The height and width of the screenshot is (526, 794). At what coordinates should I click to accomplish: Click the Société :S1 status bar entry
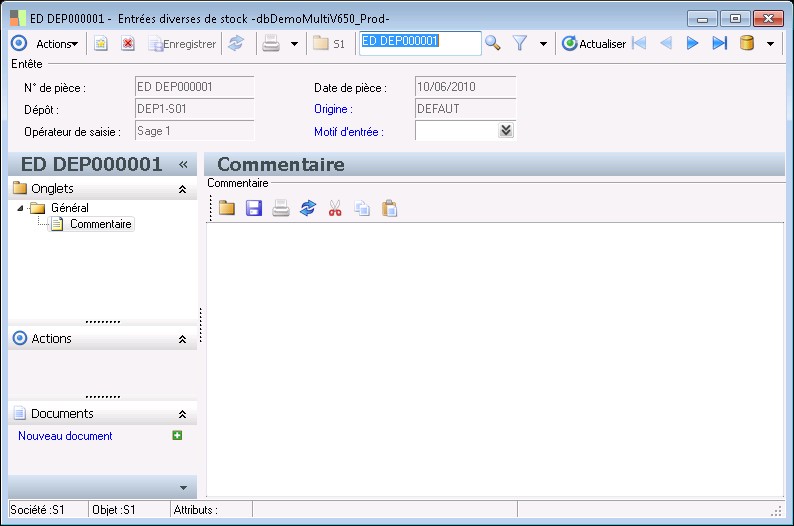(48, 510)
